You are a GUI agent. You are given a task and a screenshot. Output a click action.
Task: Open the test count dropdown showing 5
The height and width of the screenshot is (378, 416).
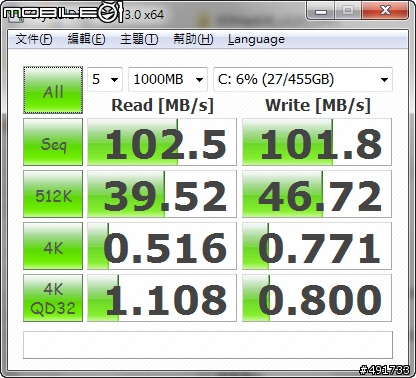pyautogui.click(x=105, y=79)
